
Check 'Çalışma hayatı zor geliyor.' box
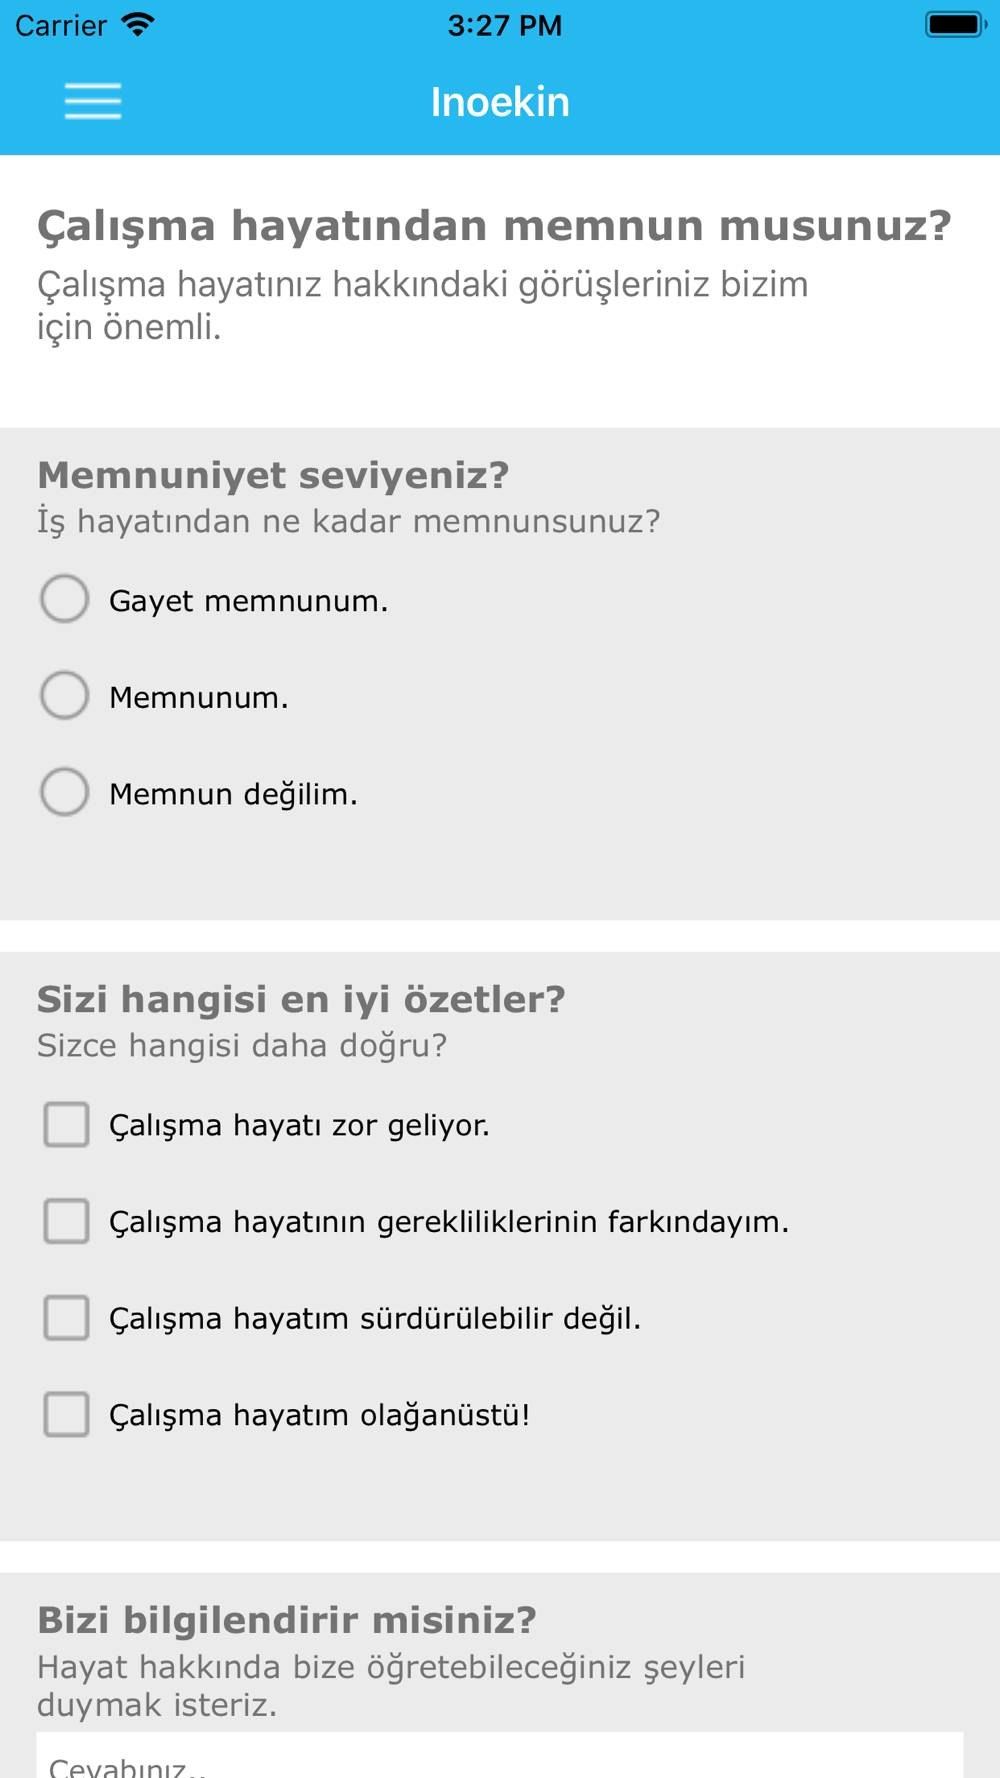tap(66, 1124)
